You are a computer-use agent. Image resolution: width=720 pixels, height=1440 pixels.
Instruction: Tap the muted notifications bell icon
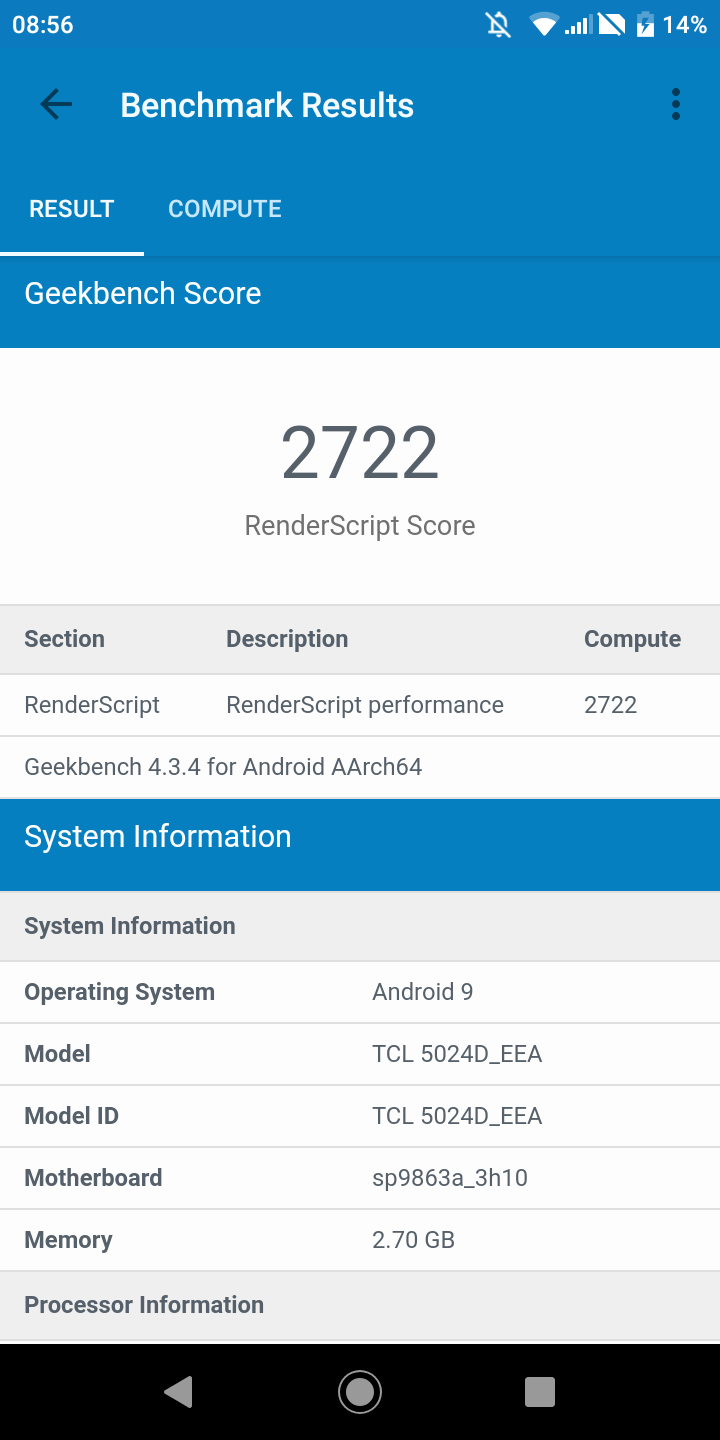(498, 25)
